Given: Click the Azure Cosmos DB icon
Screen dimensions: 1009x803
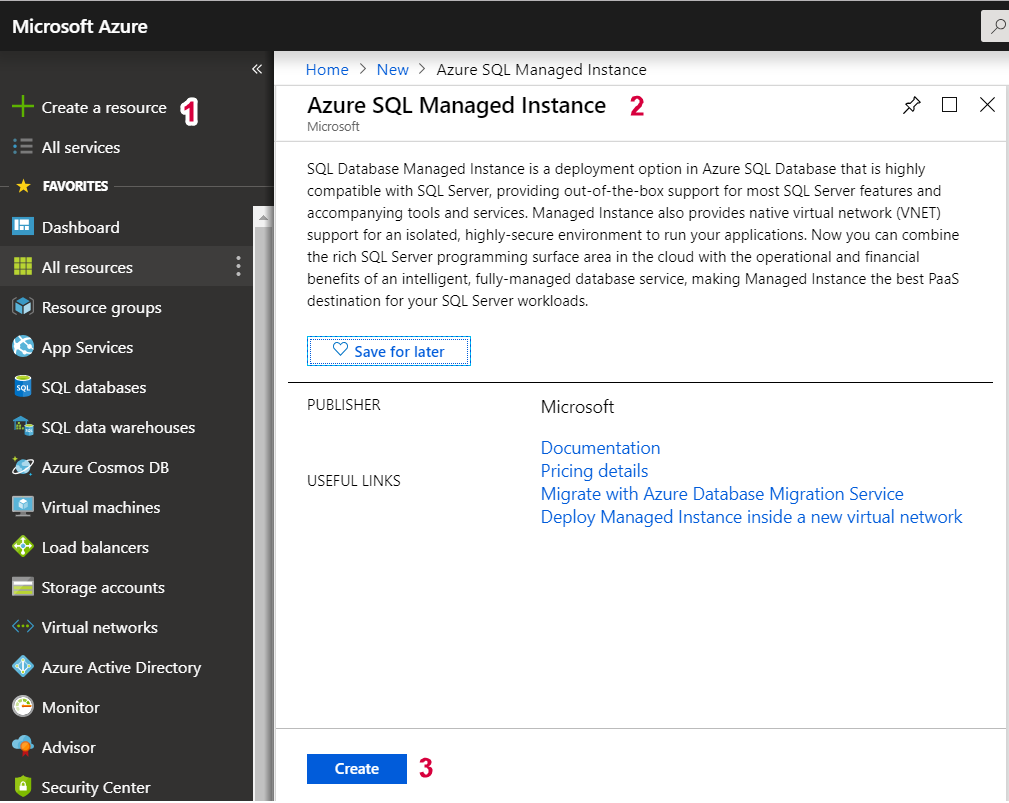Looking at the screenshot, I should 23,467.
